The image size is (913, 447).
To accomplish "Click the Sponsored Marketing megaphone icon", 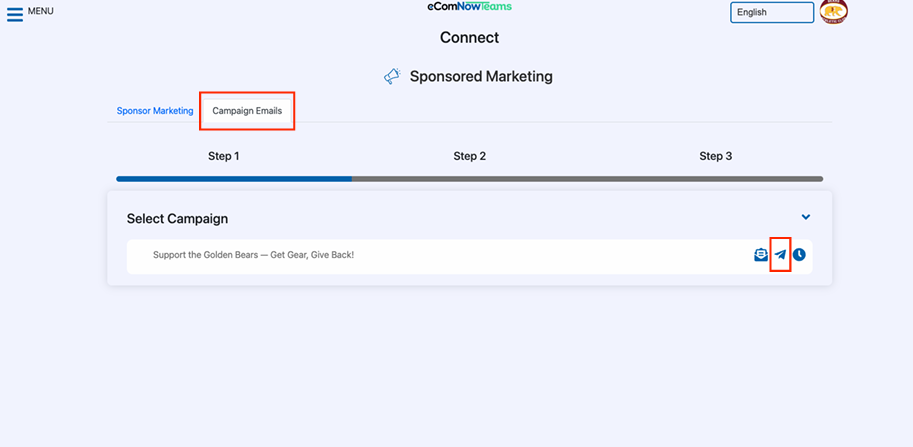I will click(392, 76).
